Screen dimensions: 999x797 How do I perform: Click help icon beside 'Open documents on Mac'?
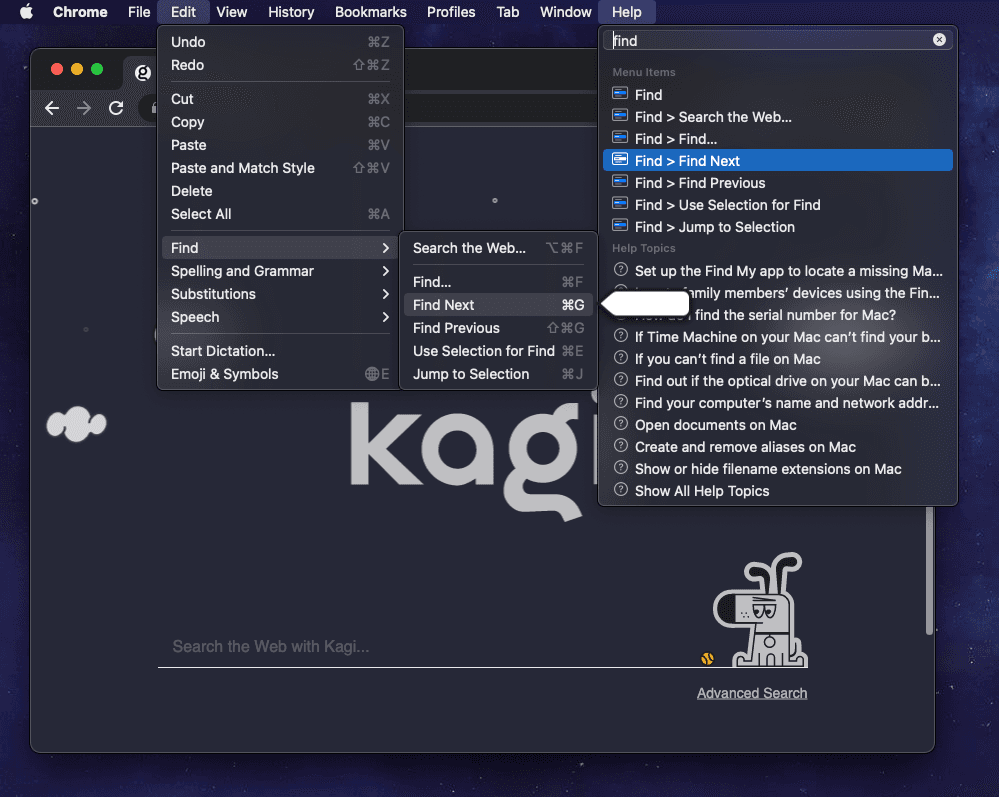click(621, 424)
